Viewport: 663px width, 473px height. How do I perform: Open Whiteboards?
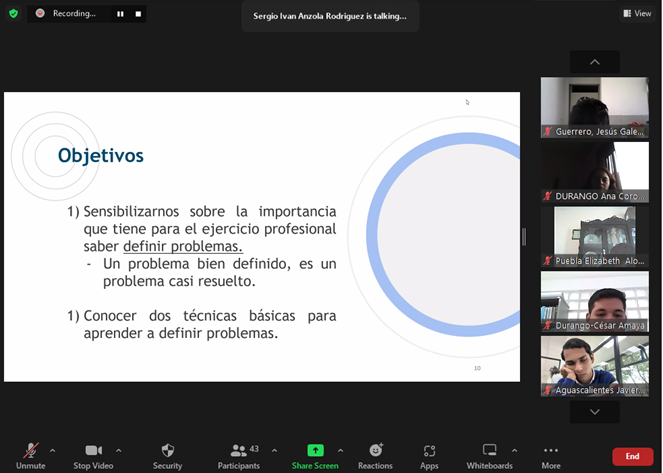pos(490,456)
